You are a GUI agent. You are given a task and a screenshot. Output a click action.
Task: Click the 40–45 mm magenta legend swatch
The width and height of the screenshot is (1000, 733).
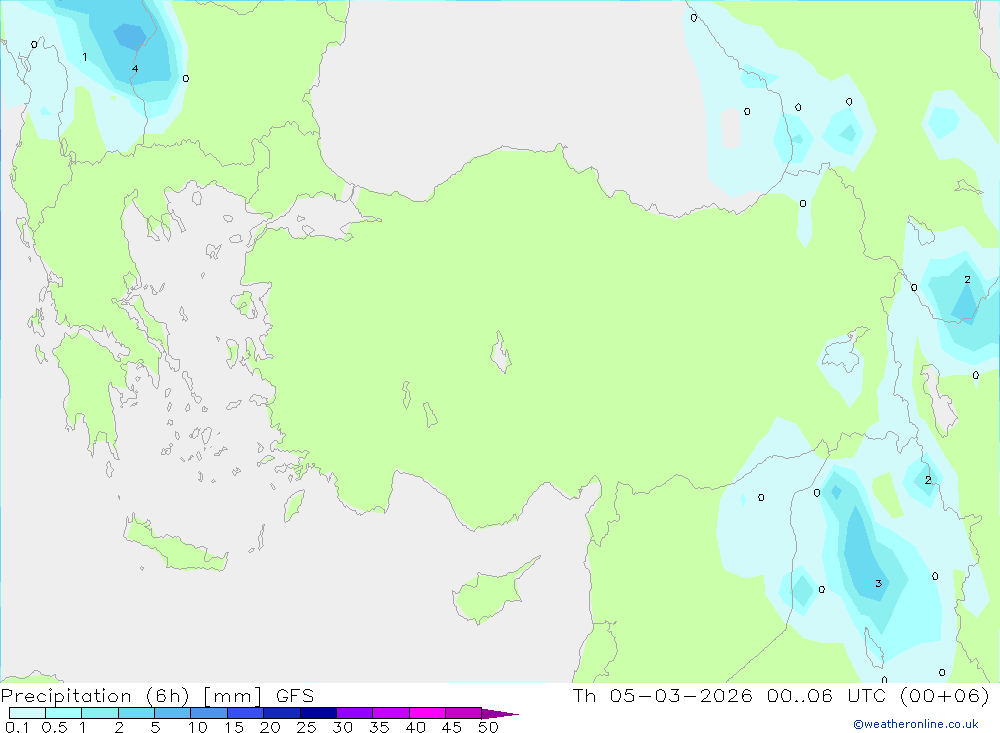[427, 713]
